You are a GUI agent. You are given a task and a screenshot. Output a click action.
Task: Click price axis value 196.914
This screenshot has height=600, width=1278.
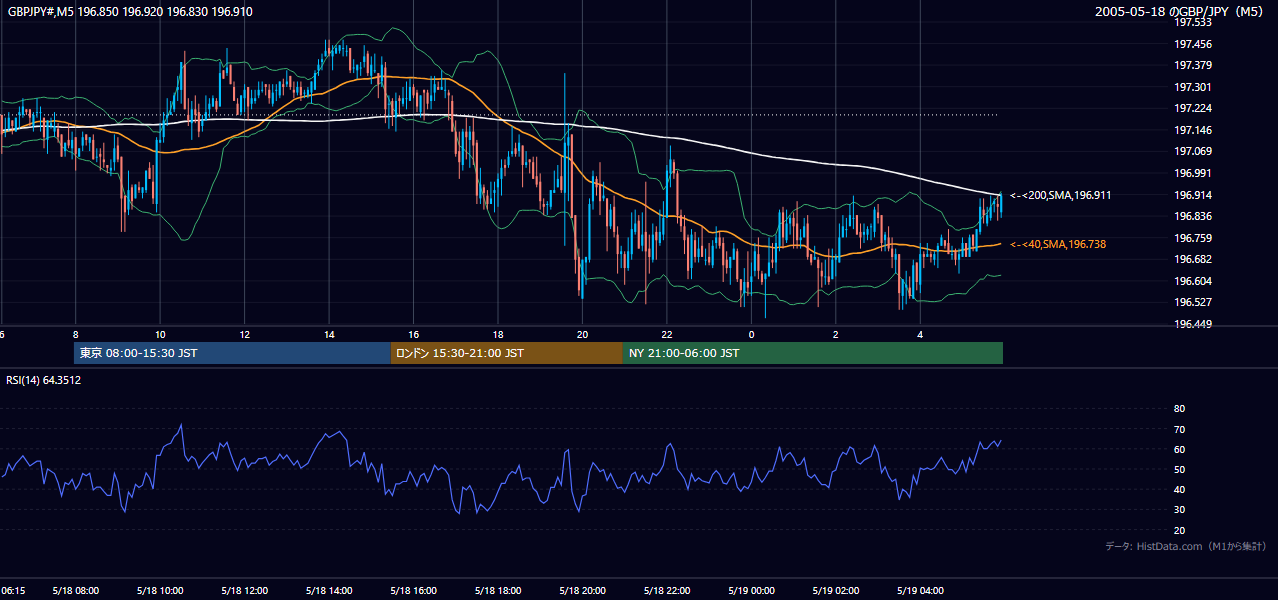tap(1192, 195)
